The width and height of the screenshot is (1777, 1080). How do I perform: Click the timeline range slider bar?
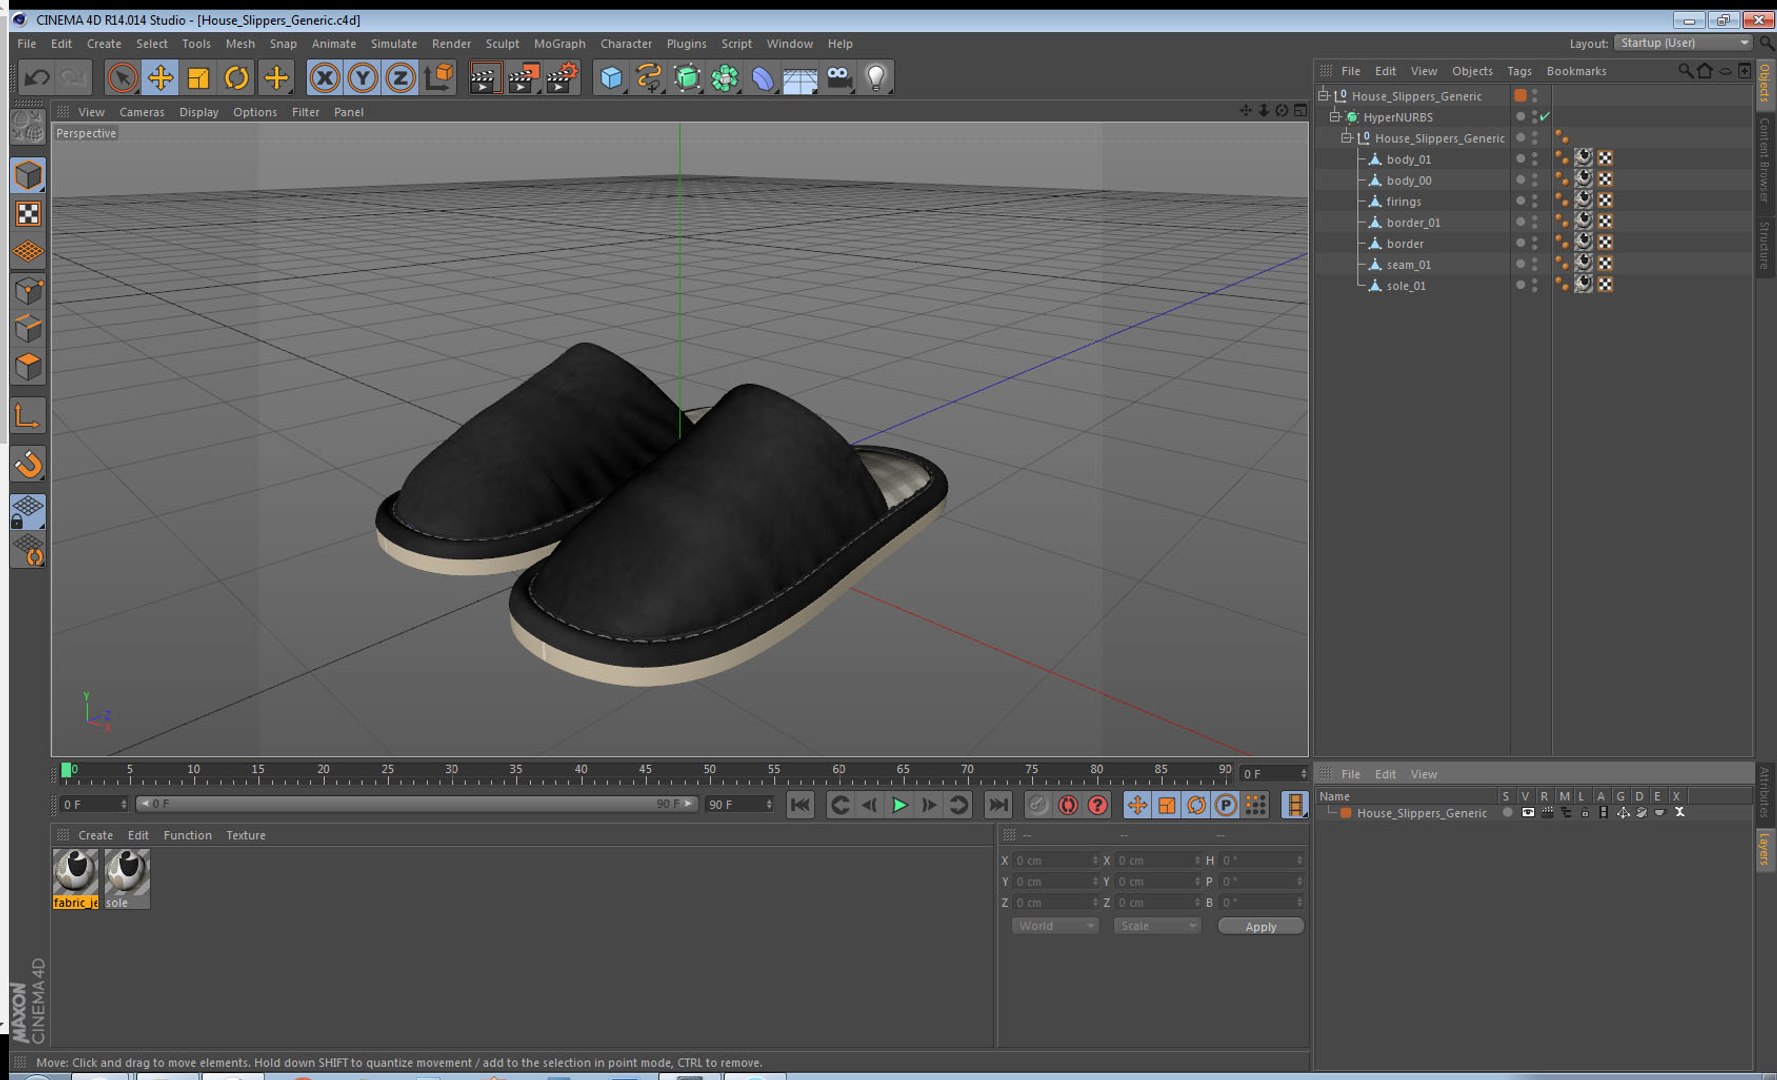(416, 804)
